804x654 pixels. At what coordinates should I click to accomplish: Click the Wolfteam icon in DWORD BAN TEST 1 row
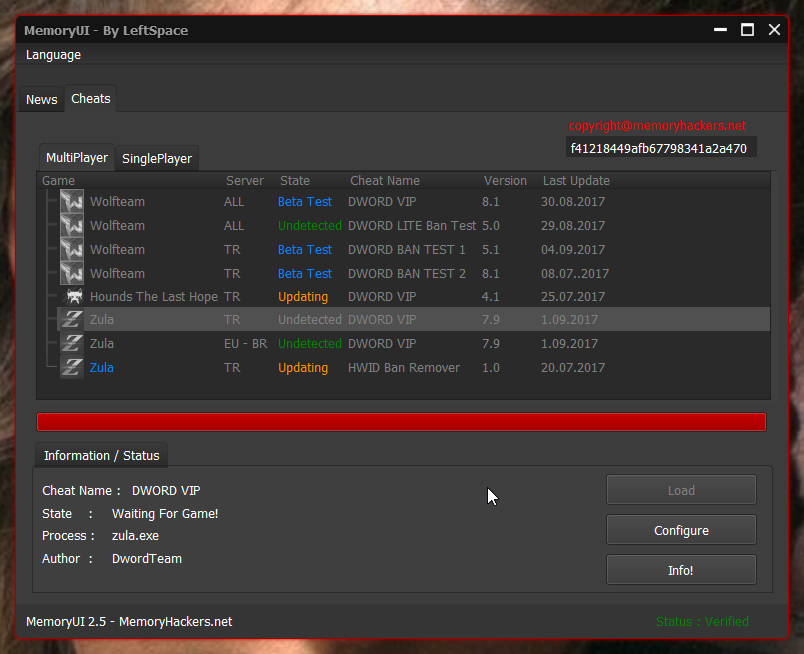coord(72,249)
